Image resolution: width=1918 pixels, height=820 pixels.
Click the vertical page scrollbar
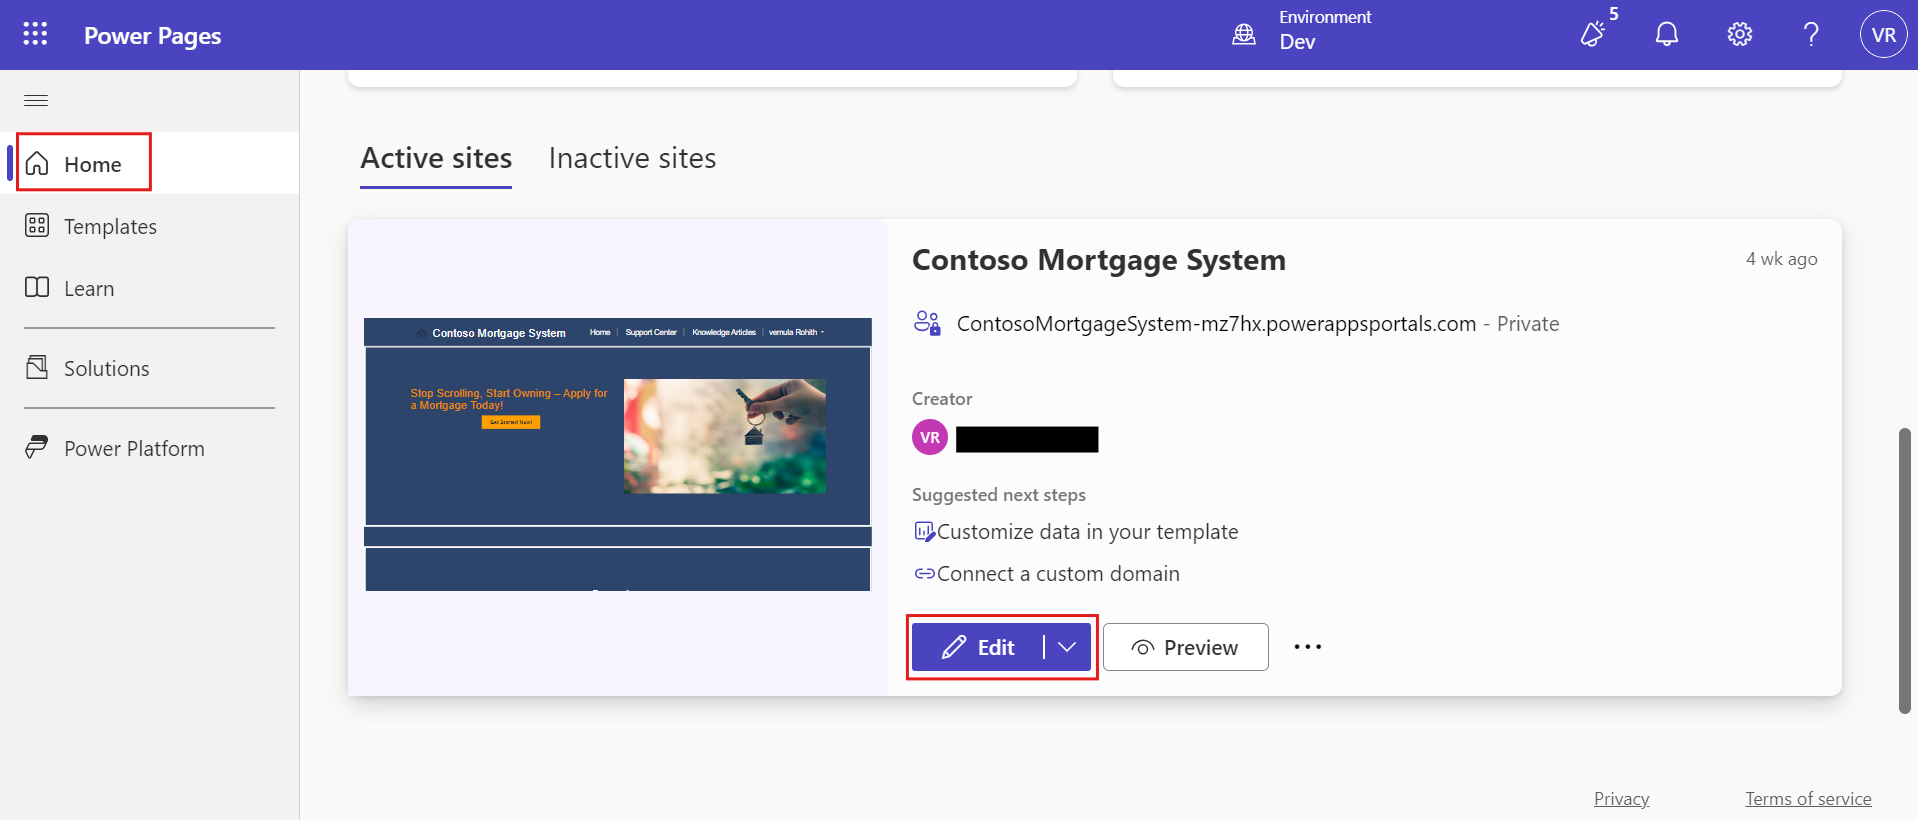(x=1904, y=570)
